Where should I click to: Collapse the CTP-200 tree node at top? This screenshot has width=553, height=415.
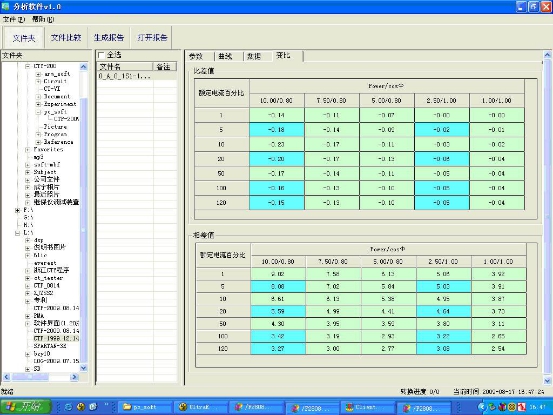pyautogui.click(x=28, y=66)
